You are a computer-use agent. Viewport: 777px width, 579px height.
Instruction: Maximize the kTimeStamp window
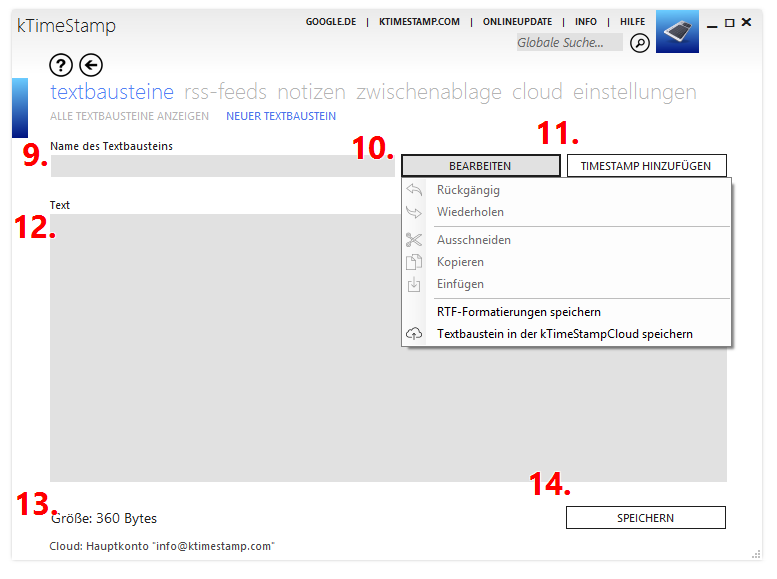coord(729,23)
